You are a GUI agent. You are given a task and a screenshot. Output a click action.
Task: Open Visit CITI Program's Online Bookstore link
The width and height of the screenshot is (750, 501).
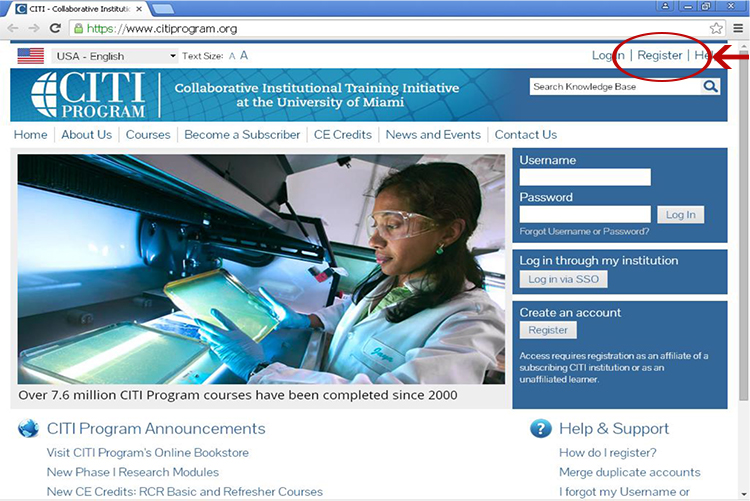[x=148, y=452]
